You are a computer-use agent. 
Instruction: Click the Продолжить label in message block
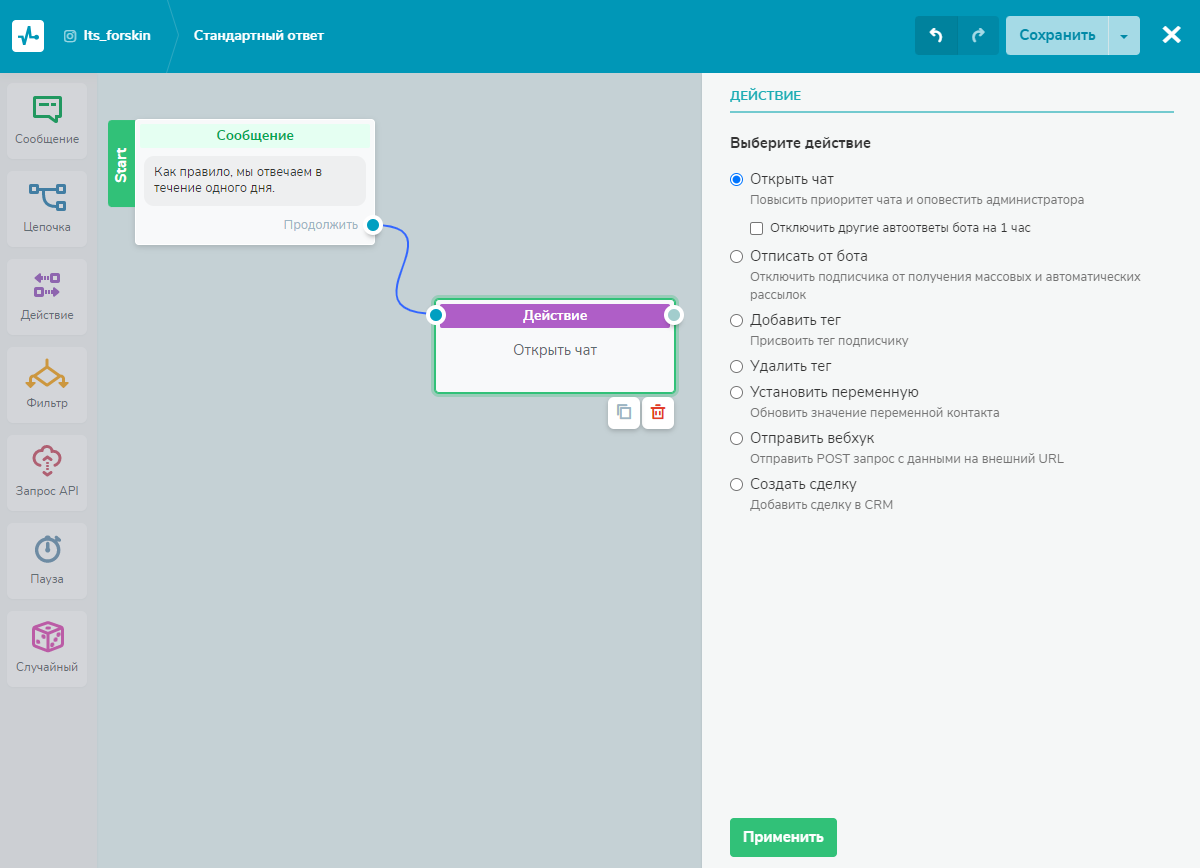320,225
